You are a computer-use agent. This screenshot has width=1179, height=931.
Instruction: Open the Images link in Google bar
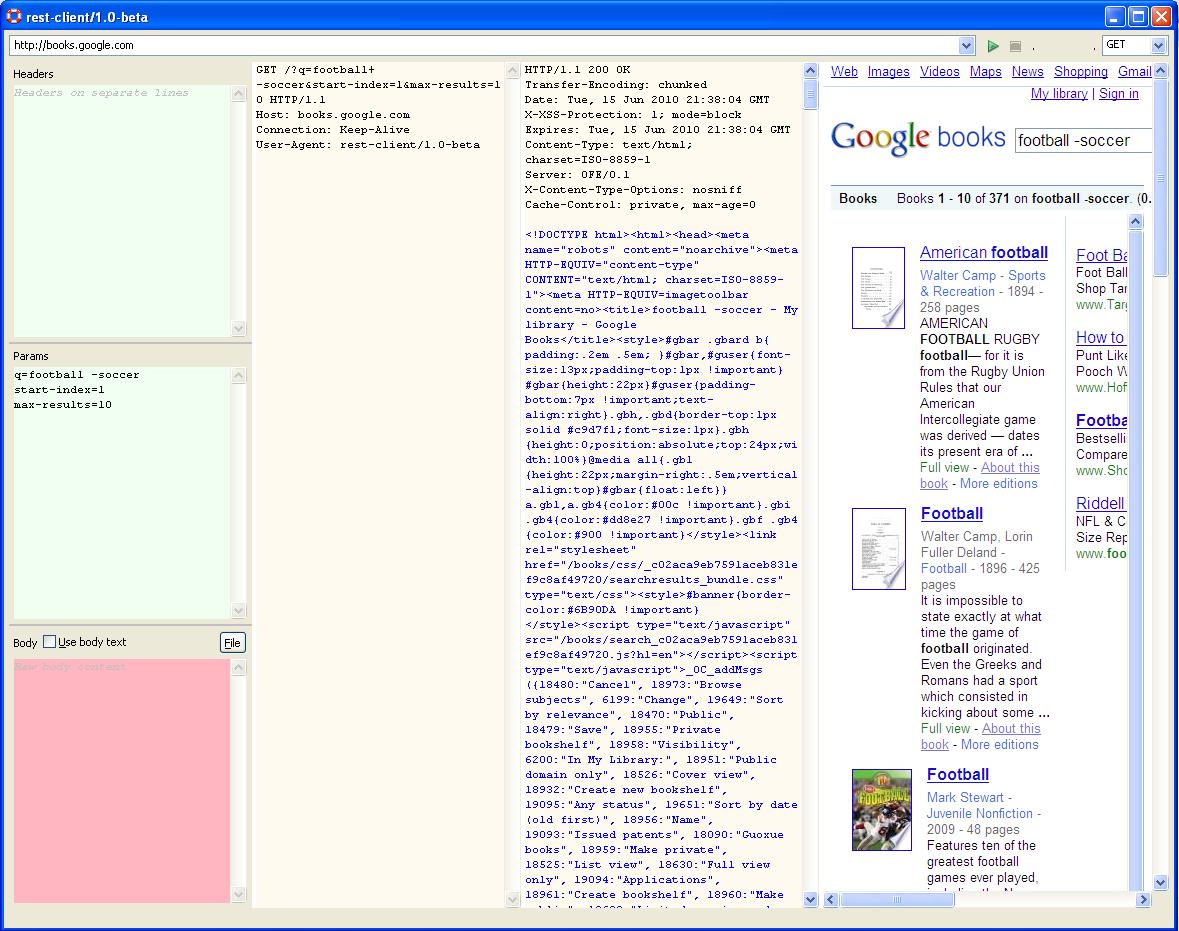click(888, 71)
